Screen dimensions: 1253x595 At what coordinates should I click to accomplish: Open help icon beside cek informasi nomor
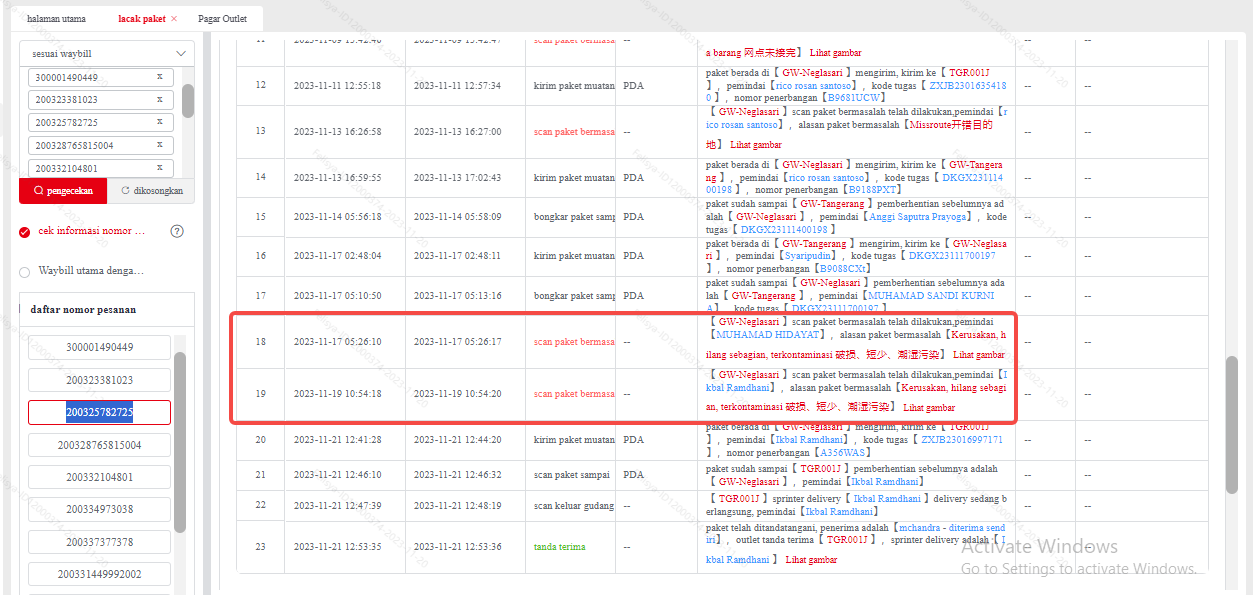(177, 231)
